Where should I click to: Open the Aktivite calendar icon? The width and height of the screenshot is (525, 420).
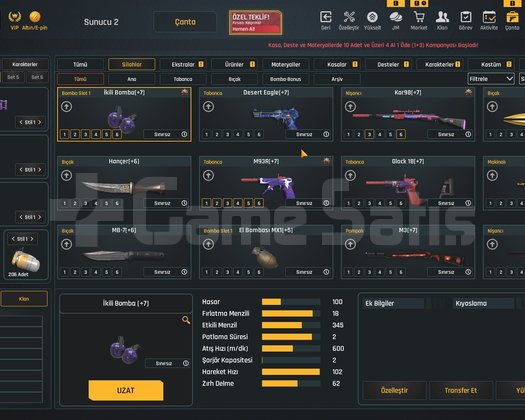tap(489, 17)
